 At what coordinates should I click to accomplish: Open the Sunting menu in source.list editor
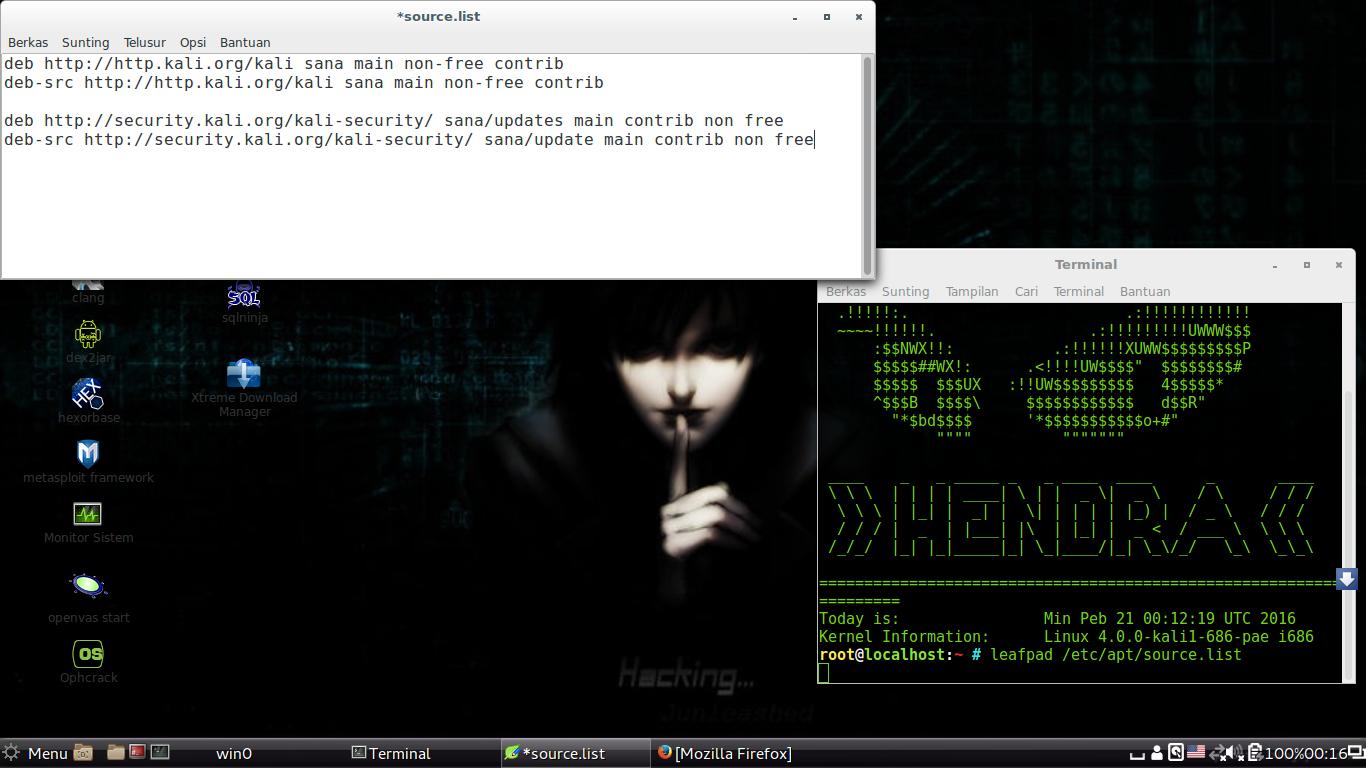tap(85, 42)
